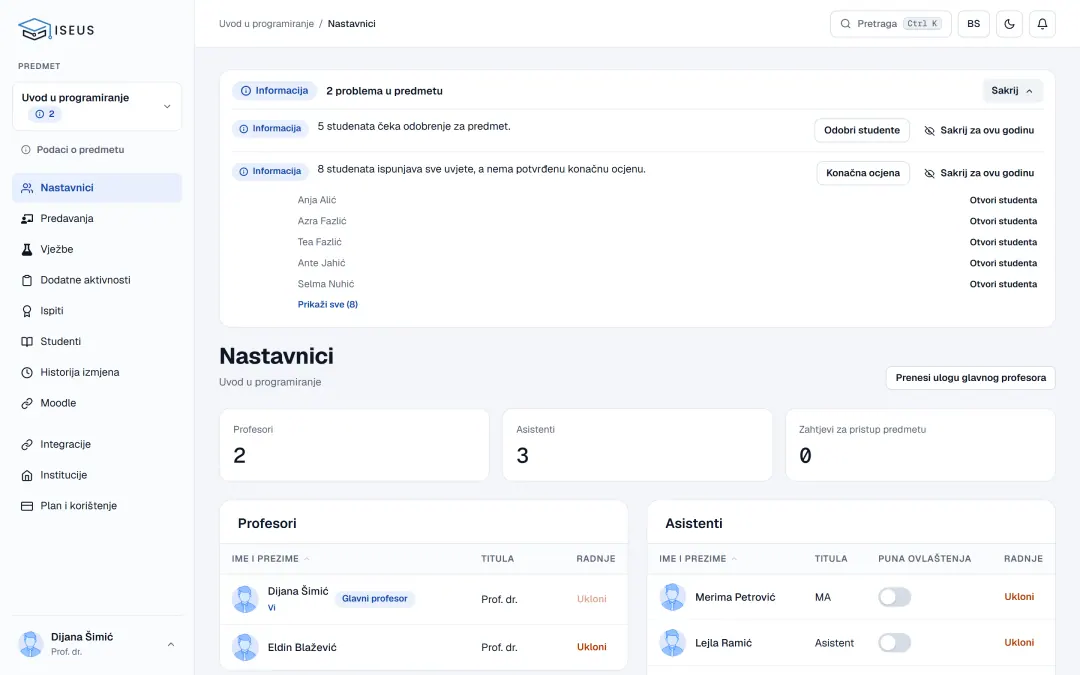Open Vježbe from the flask icon
This screenshot has height=675, width=1080.
(27, 249)
